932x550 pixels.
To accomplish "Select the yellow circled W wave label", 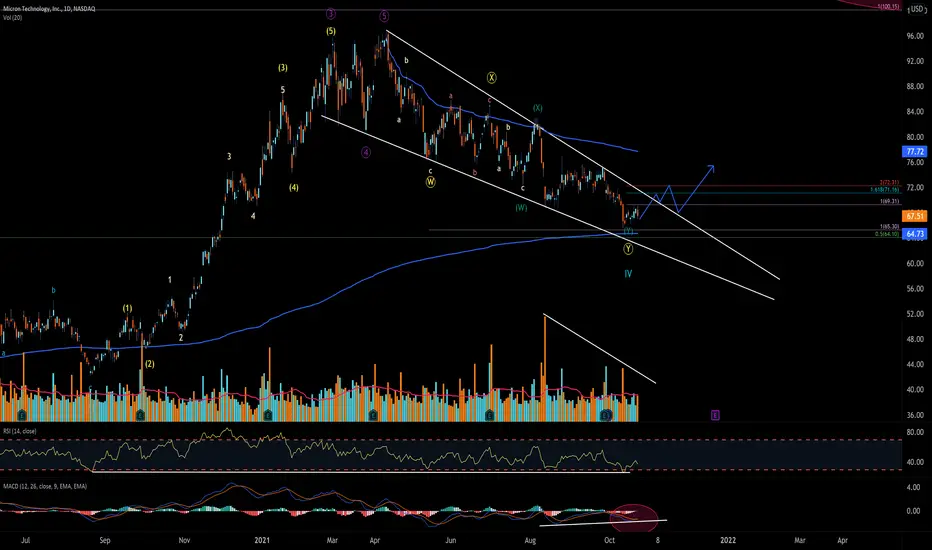I will [x=430, y=182].
